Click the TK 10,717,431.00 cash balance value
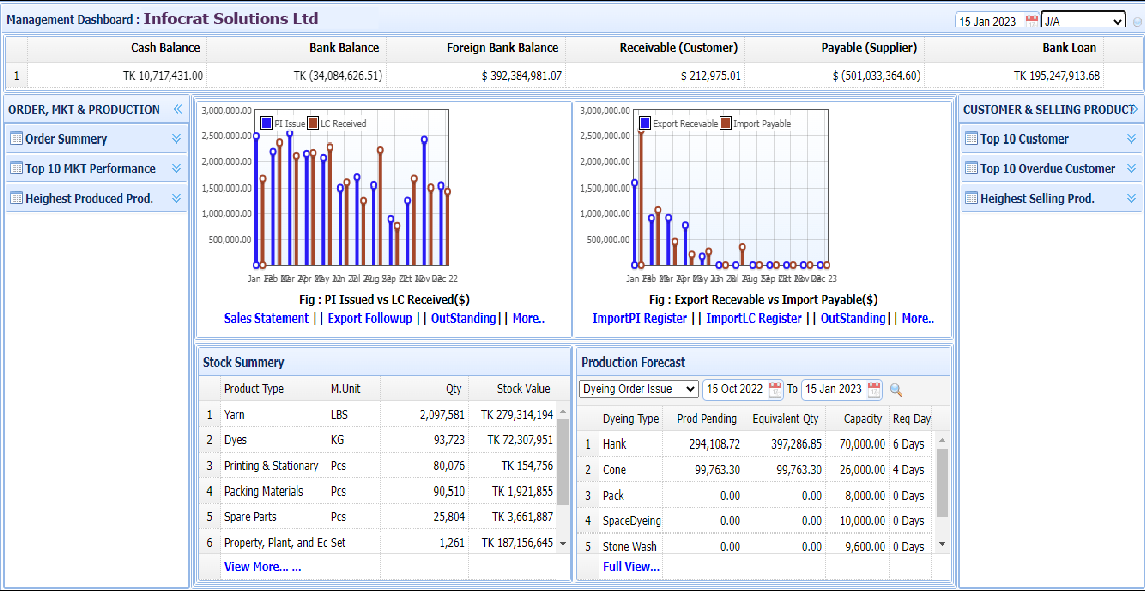Image resolution: width=1145 pixels, height=591 pixels. [x=163, y=75]
